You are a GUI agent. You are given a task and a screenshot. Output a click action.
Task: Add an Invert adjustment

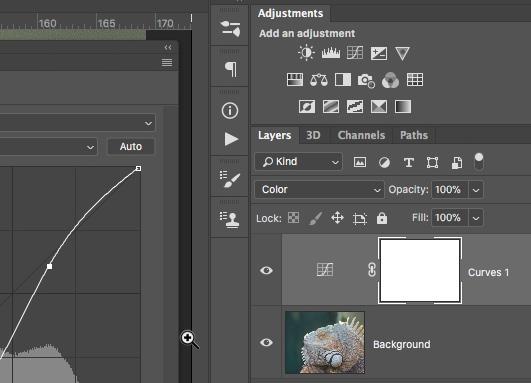click(307, 107)
